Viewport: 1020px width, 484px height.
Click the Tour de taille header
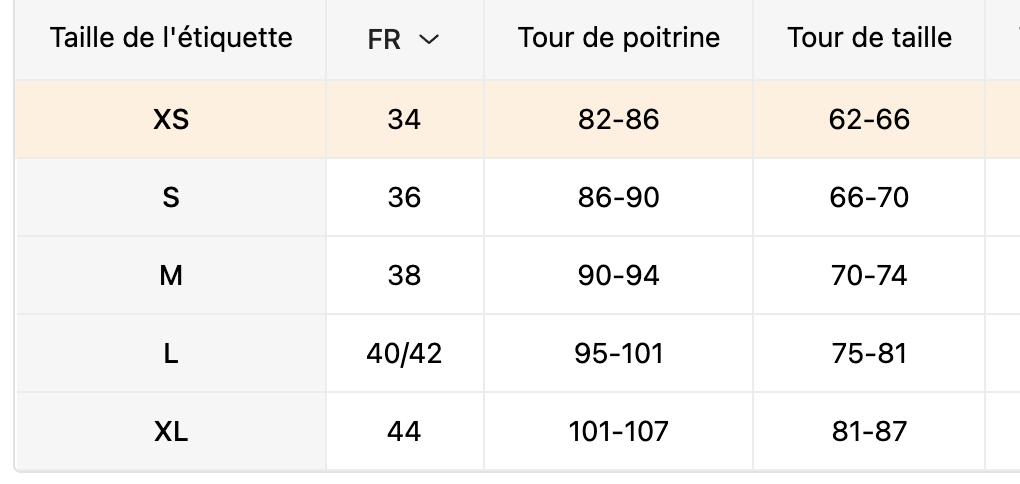[869, 38]
